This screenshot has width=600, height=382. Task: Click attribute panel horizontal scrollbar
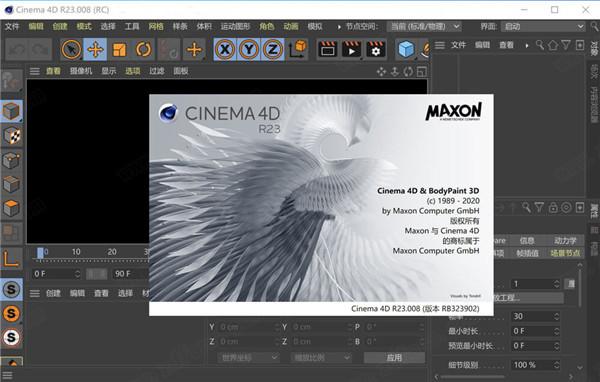473,377
